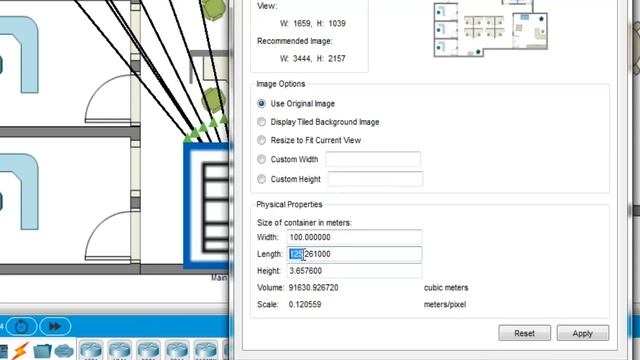Click 'Size of container in meters:' text
Viewport: 640px width, 360px height.
point(304,223)
